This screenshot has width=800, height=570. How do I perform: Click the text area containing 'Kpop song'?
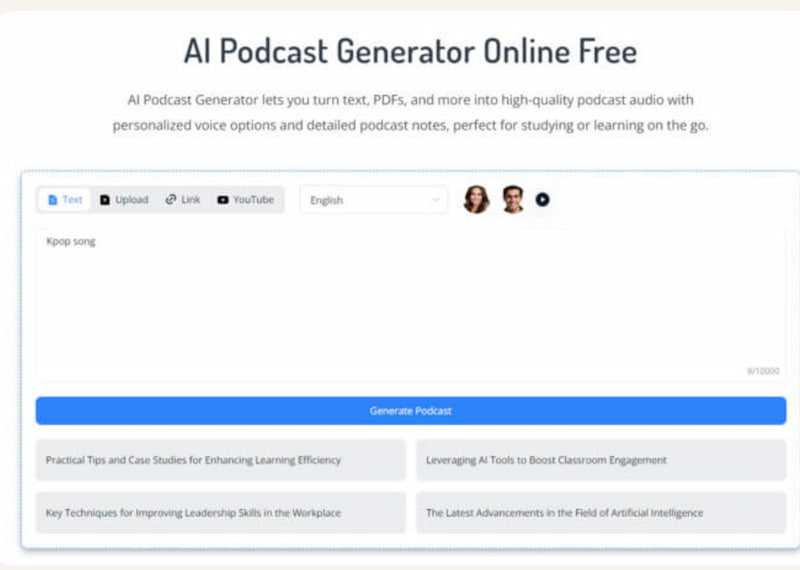tap(411, 305)
